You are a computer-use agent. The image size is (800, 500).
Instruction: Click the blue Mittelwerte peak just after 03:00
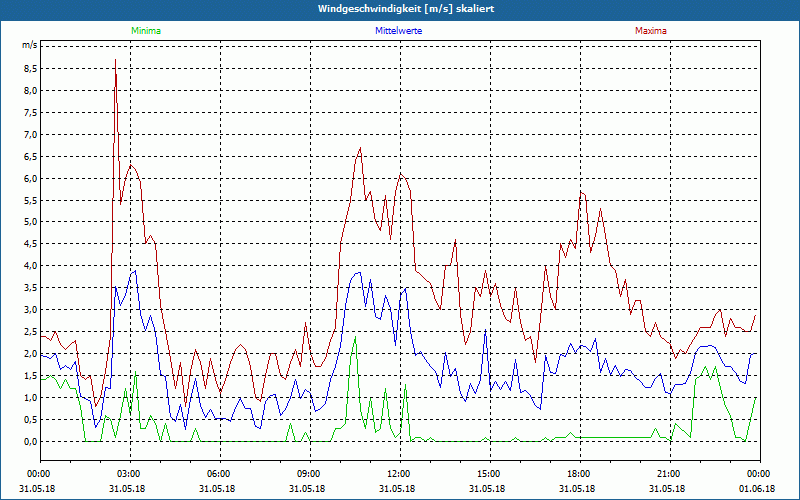[135, 271]
